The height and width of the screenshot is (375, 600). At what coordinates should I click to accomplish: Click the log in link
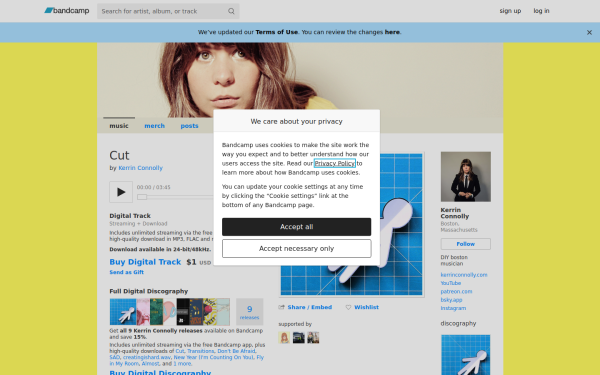pyautogui.click(x=541, y=11)
